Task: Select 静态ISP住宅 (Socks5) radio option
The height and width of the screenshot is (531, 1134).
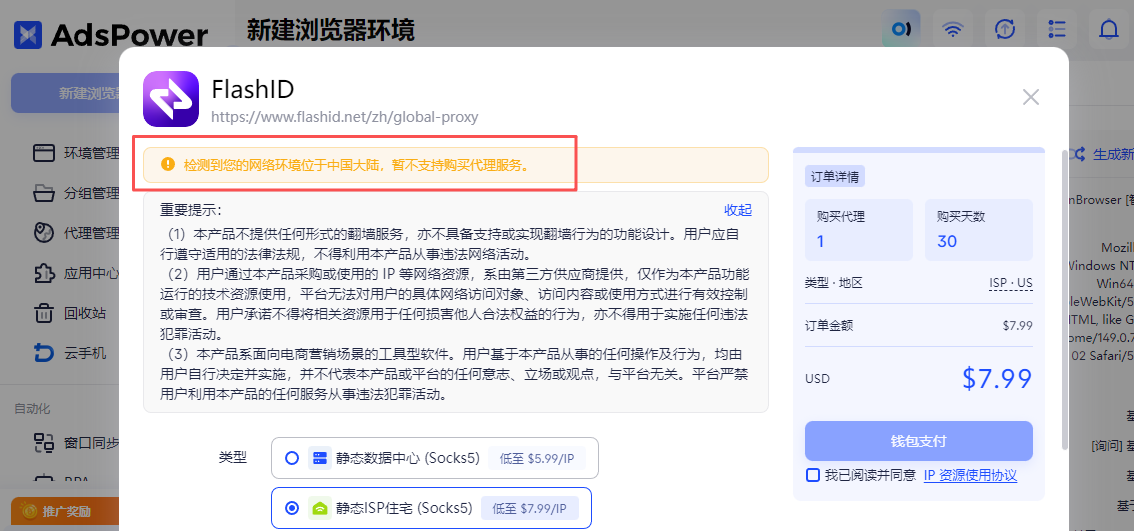Action: click(x=292, y=509)
